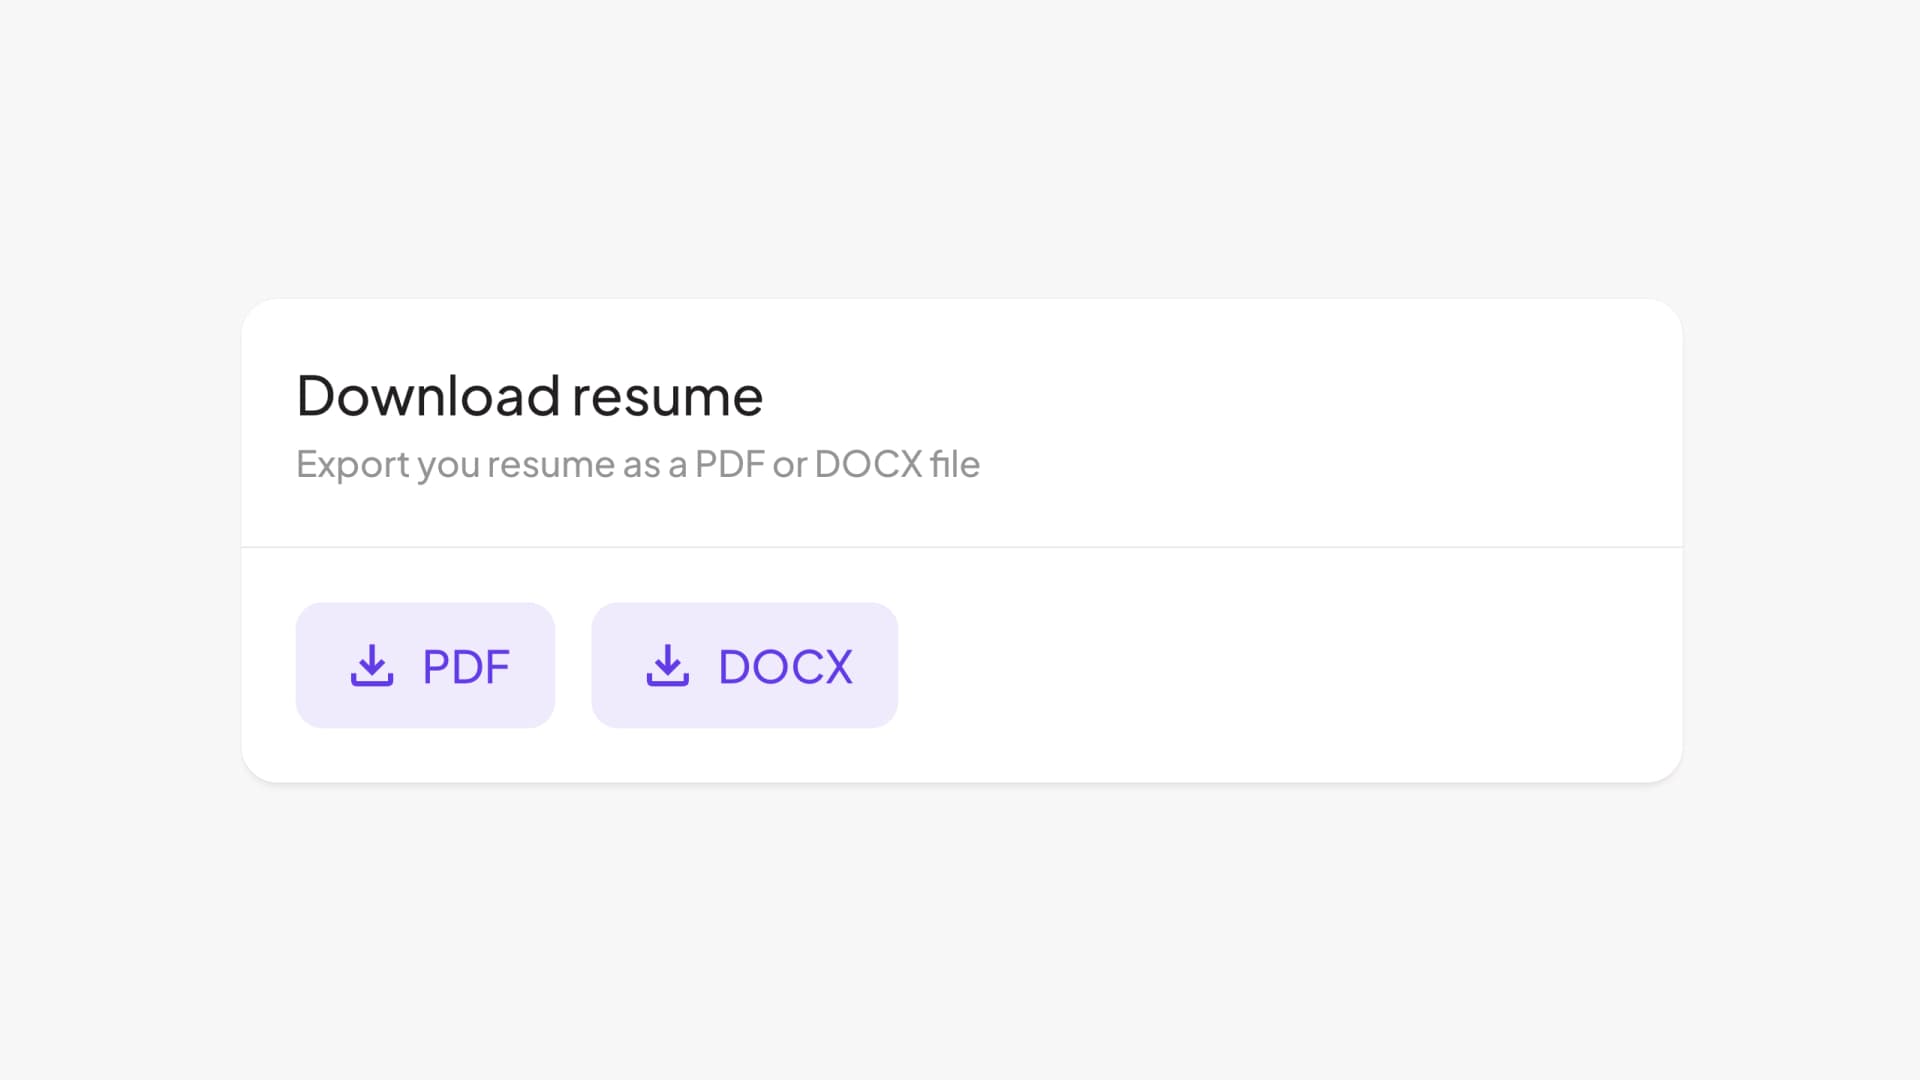The height and width of the screenshot is (1080, 1920).
Task: Click the download icon inside the DOCX button
Action: coord(668,665)
